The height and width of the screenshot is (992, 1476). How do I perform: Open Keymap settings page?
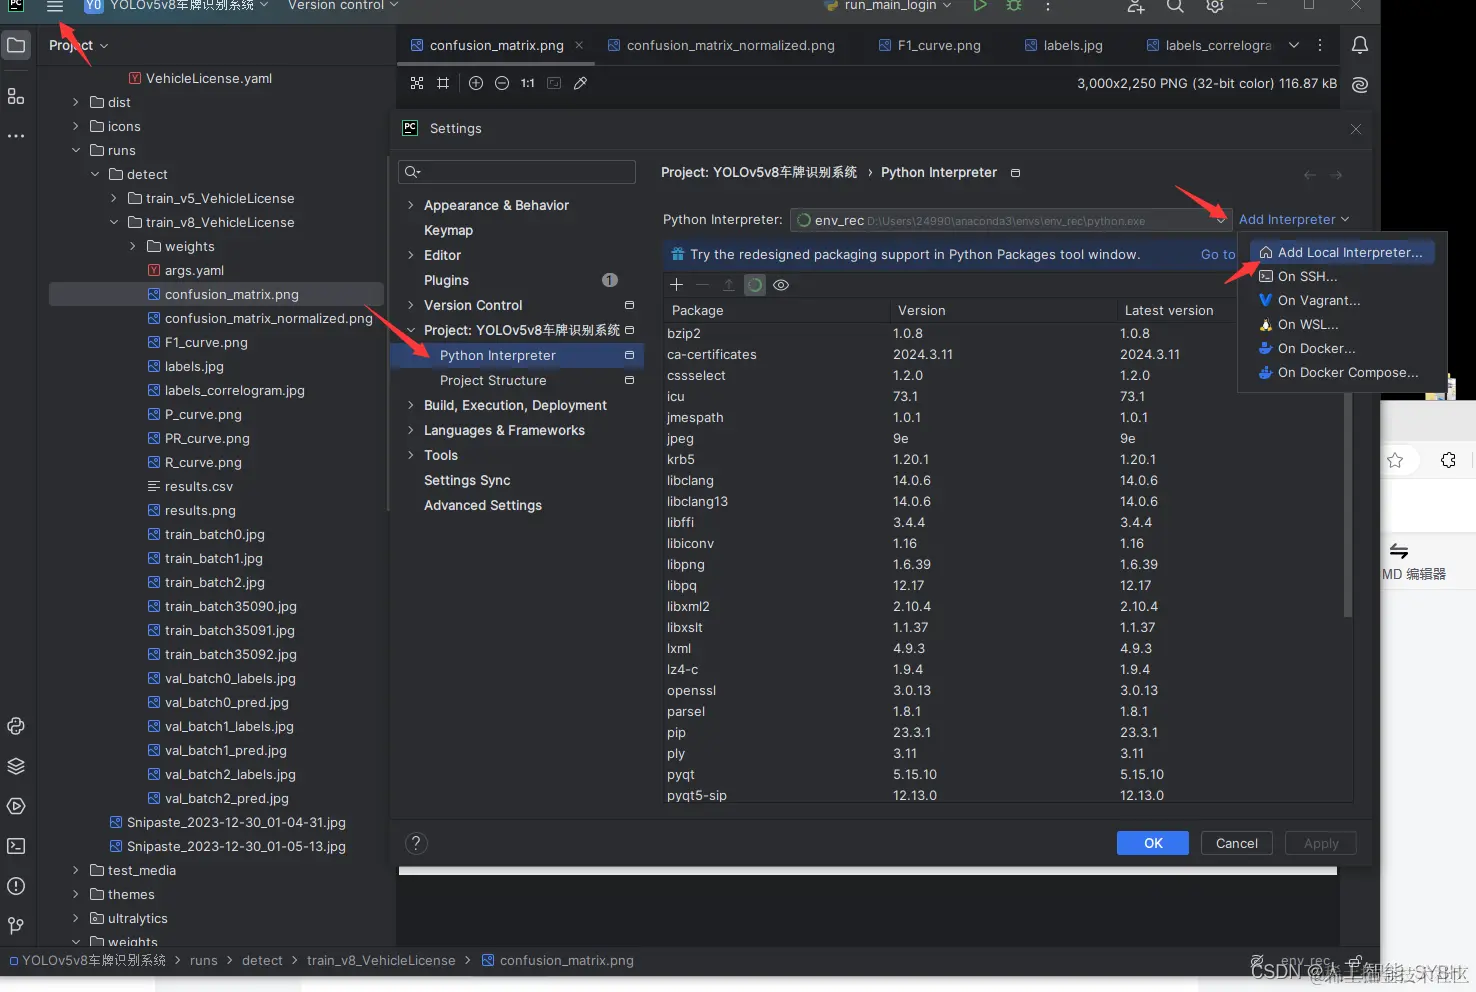pyautogui.click(x=448, y=230)
